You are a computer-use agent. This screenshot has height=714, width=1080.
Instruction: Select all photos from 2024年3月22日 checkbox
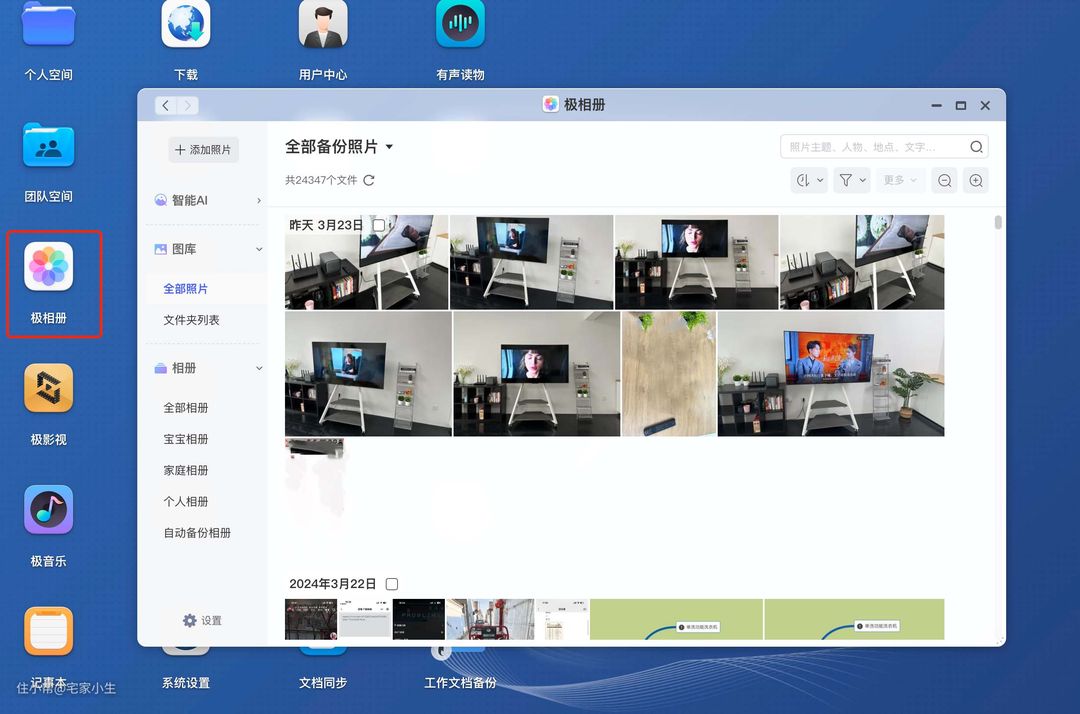click(392, 584)
